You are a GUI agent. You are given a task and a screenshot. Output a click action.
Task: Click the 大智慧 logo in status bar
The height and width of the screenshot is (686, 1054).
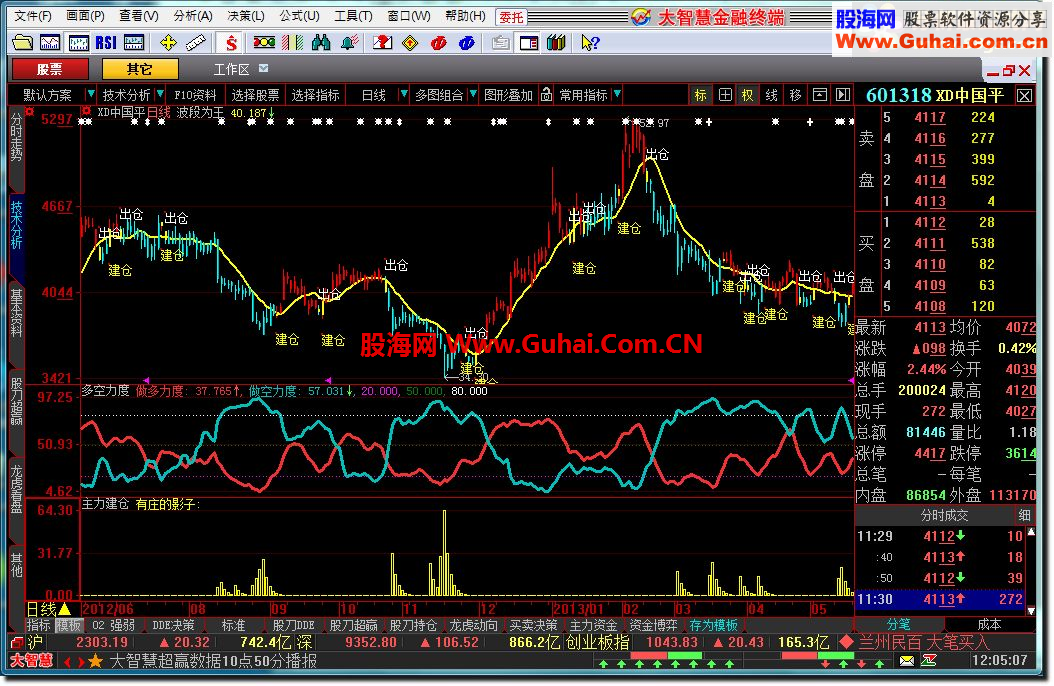tap(32, 661)
